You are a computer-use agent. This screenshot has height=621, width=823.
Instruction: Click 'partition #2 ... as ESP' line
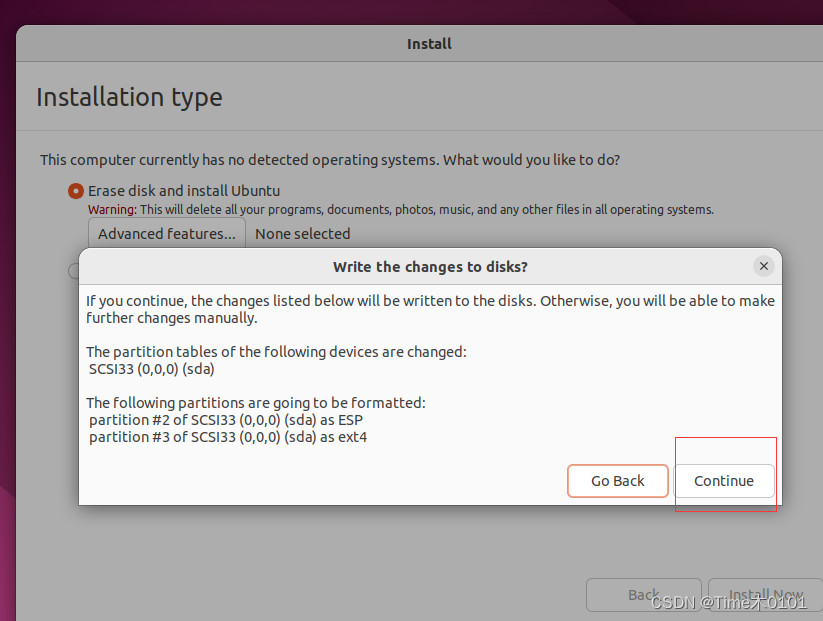[226, 420]
